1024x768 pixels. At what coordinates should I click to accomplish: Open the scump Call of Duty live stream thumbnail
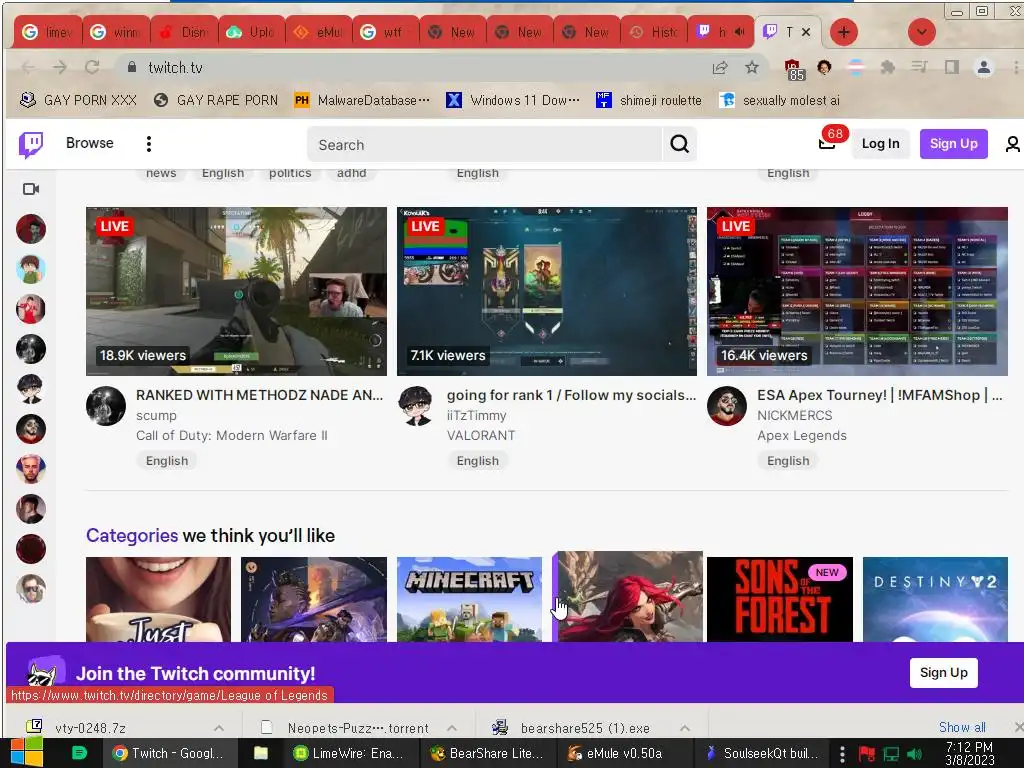point(236,291)
